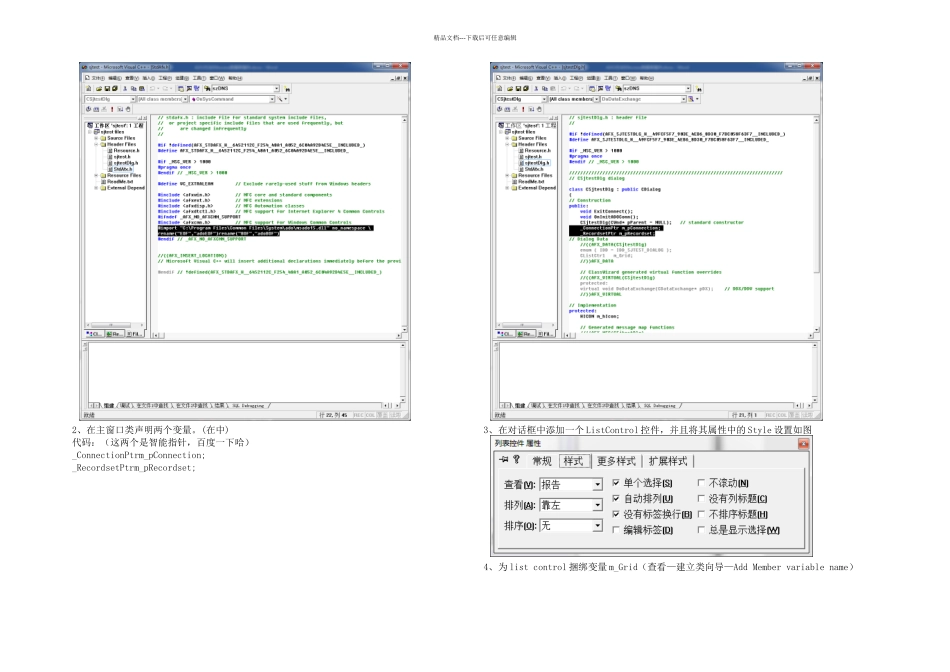Click the Save icon in right Visual C++ window

518,88
